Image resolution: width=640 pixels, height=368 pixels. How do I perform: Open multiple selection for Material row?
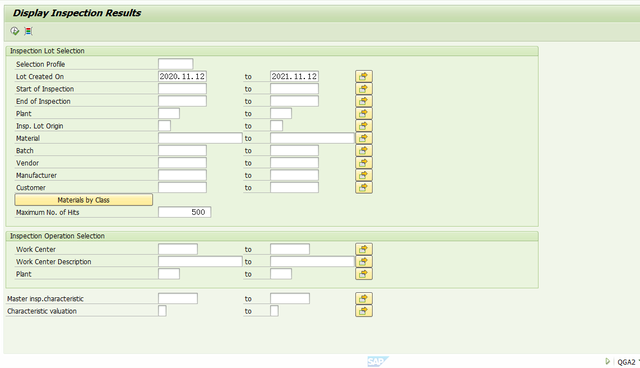pos(364,138)
